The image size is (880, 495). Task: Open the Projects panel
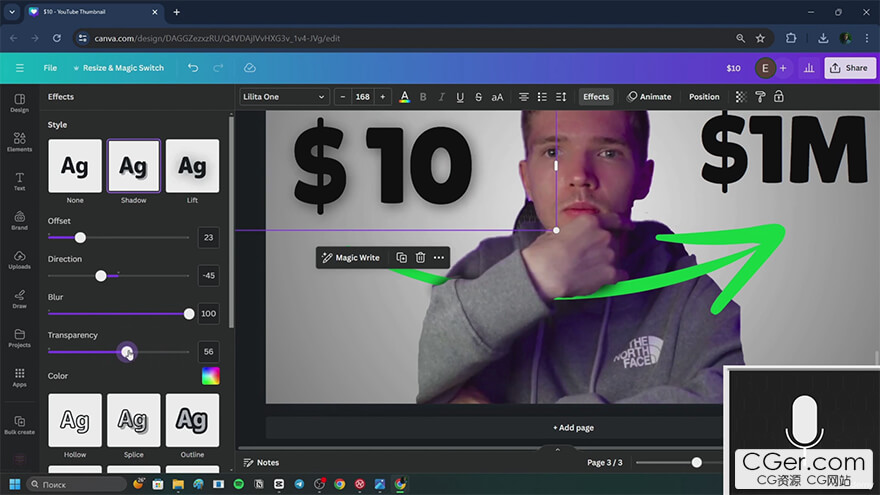coord(20,338)
